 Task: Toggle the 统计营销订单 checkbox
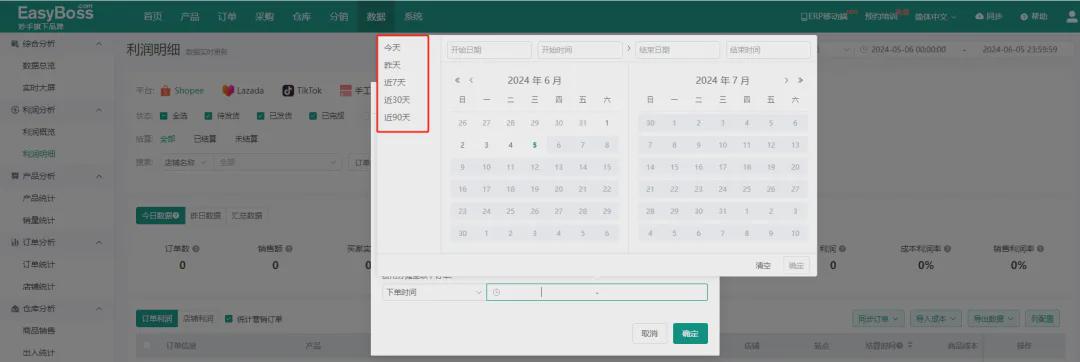coord(229,319)
